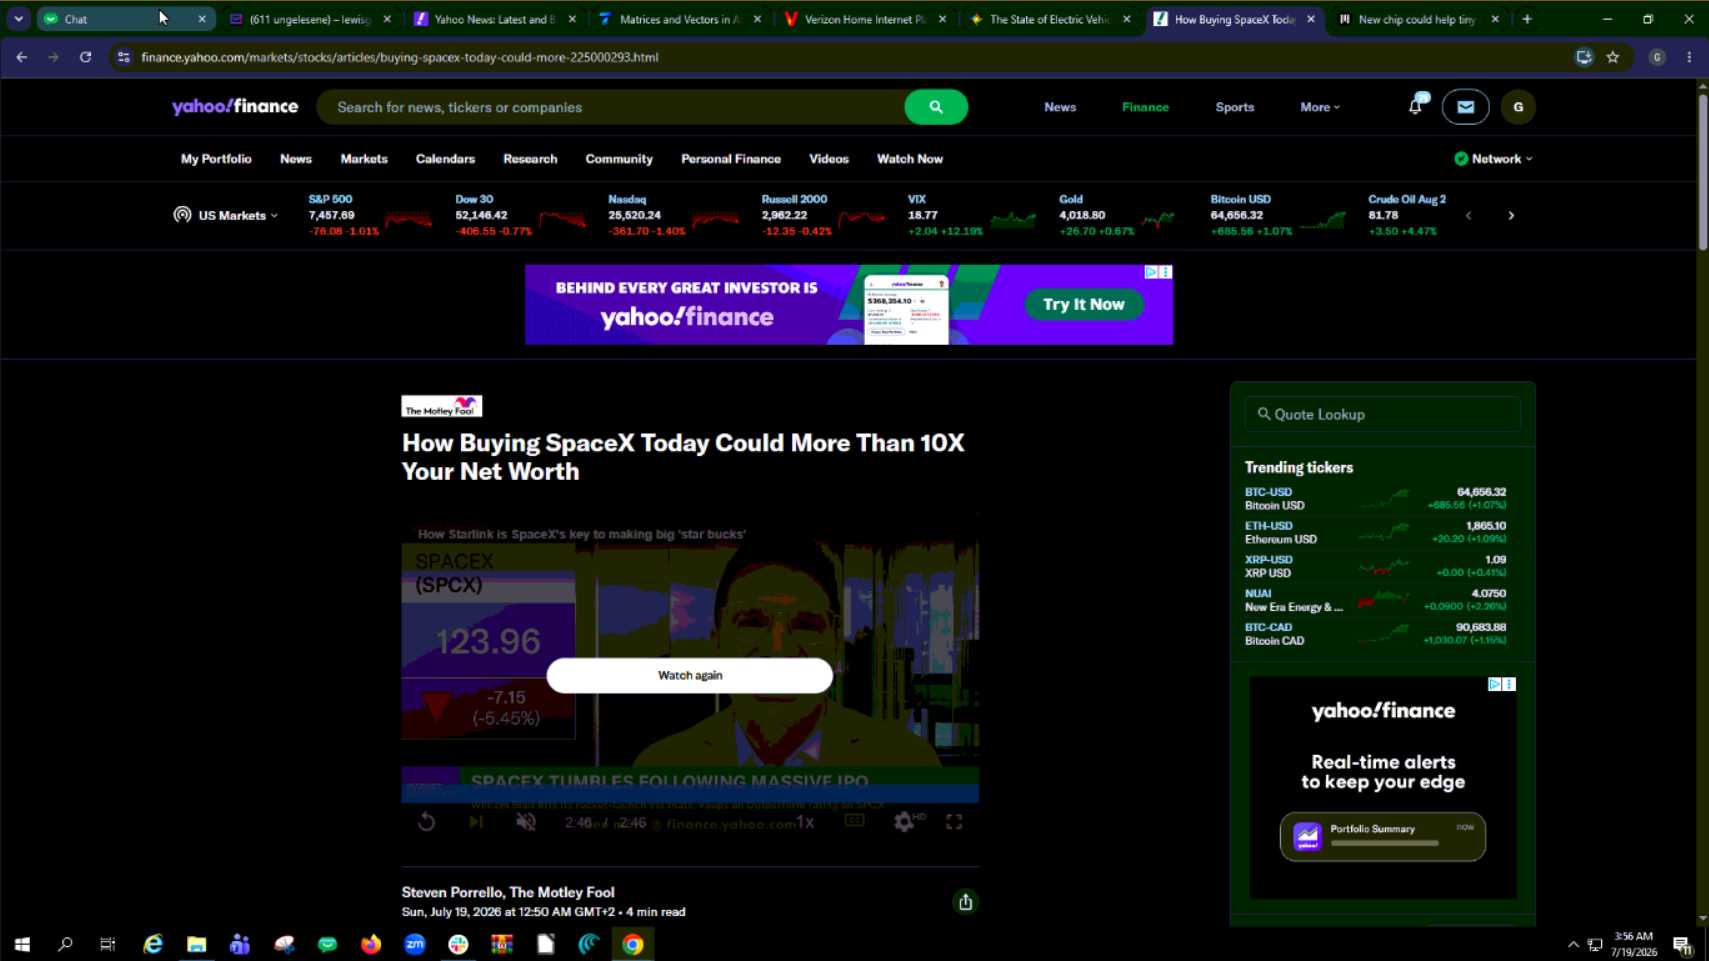This screenshot has height=961, width=1709.
Task: Launch Firefox from the taskbar
Action: 371,944
